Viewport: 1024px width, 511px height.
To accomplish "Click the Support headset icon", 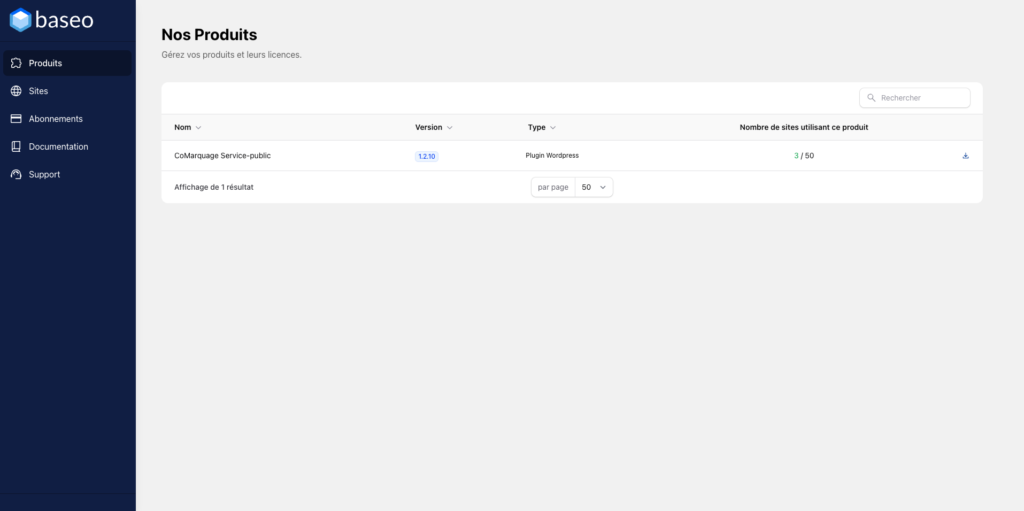I will pyautogui.click(x=16, y=175).
